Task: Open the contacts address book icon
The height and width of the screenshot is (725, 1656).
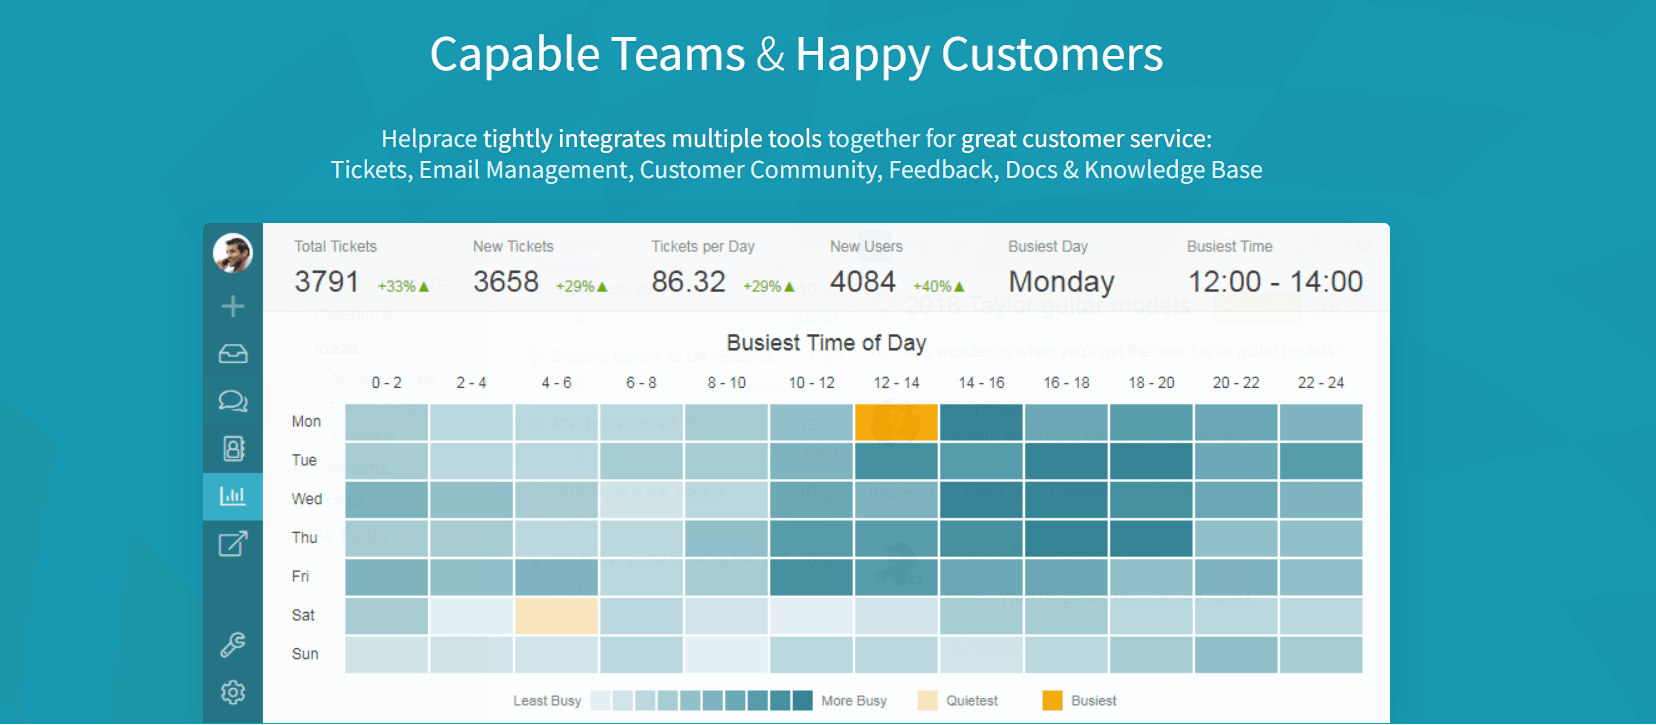Action: [x=233, y=448]
